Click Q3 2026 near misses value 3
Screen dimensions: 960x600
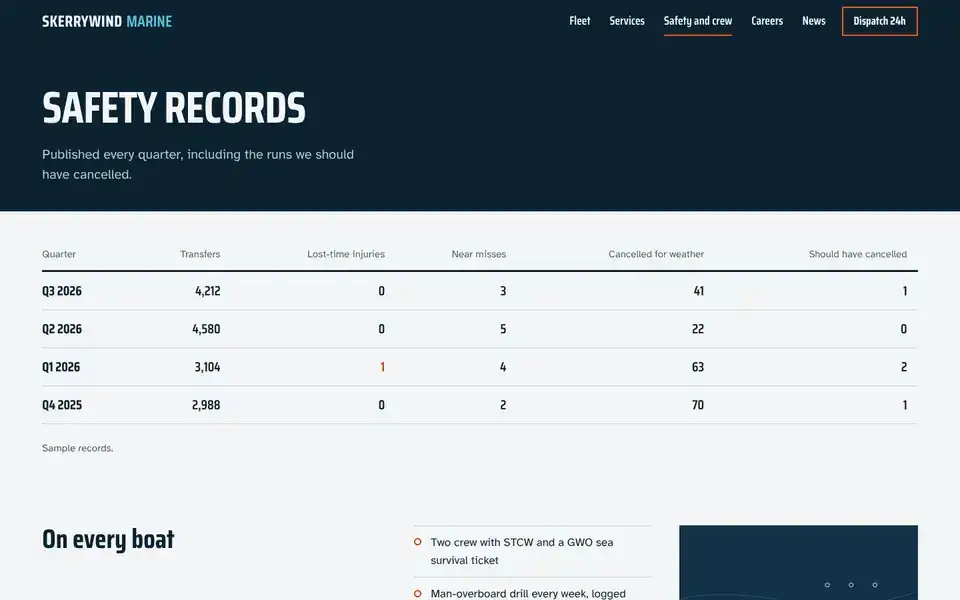tap(503, 291)
